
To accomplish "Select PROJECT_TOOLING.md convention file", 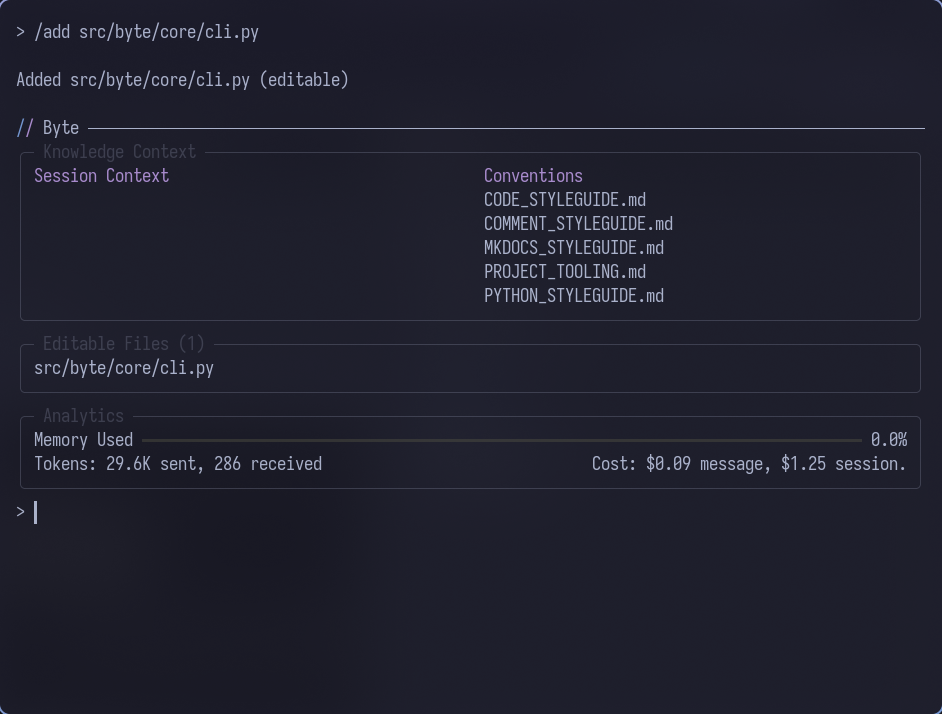I will point(564,272).
